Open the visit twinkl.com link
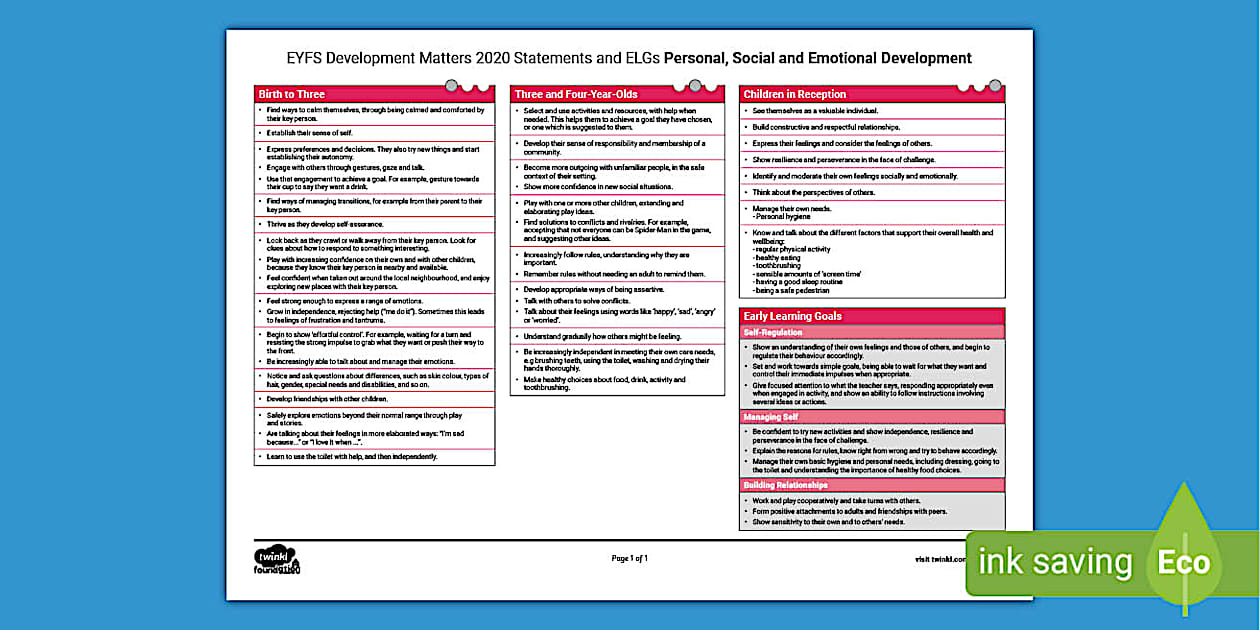This screenshot has width=1260, height=630. 939,559
